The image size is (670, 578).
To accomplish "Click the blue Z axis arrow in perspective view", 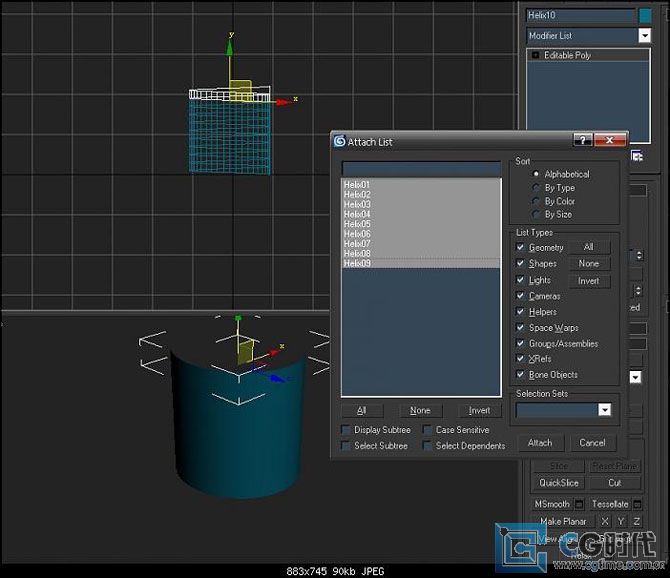I will 276,378.
